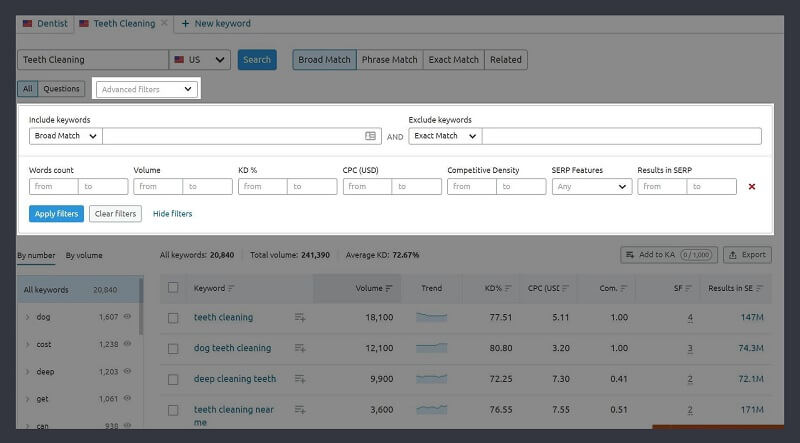Expand the cost keyword group

coord(28,344)
